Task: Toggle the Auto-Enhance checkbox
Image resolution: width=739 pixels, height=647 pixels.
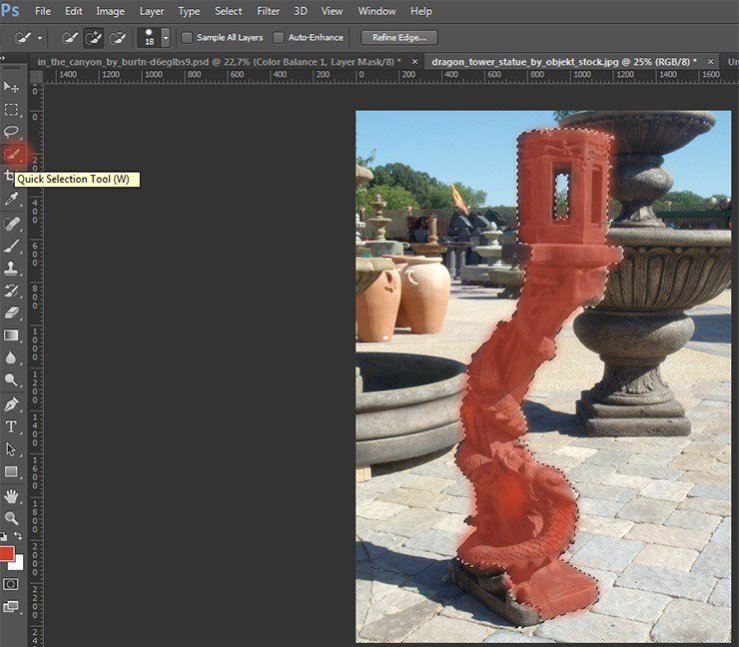Action: 279,37
